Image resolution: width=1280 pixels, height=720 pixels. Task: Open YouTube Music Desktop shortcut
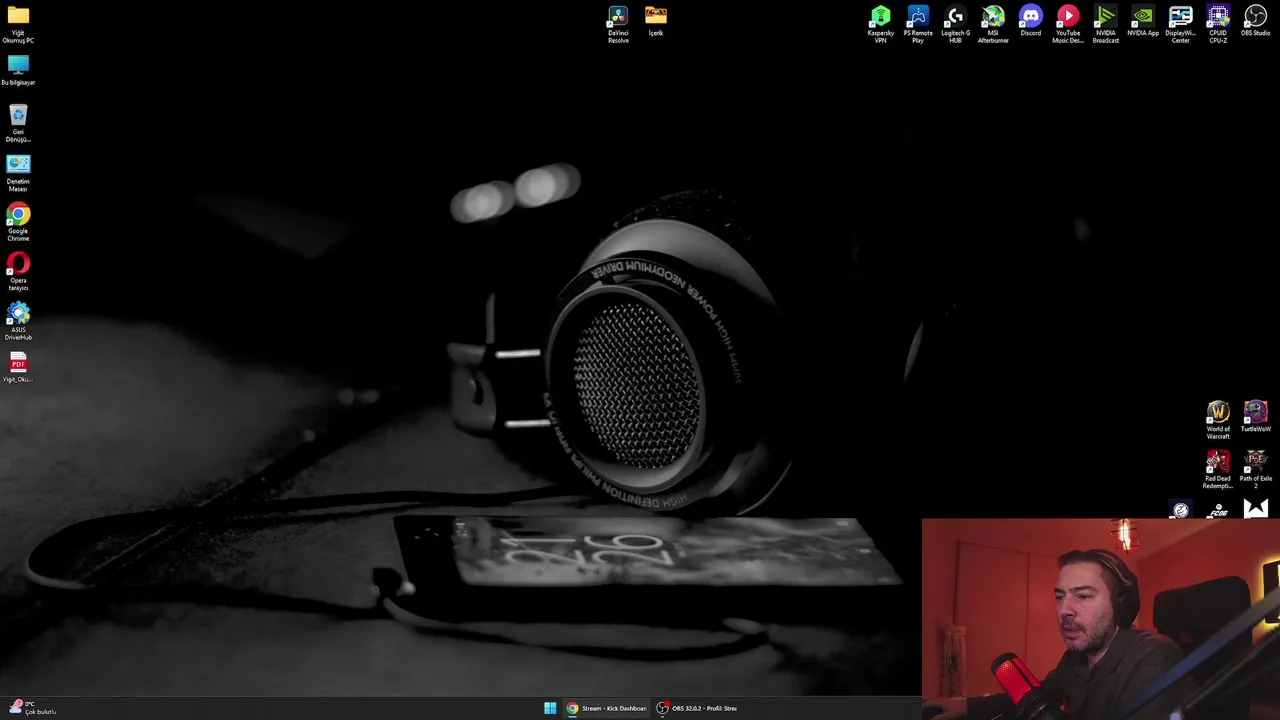[x=1068, y=24]
